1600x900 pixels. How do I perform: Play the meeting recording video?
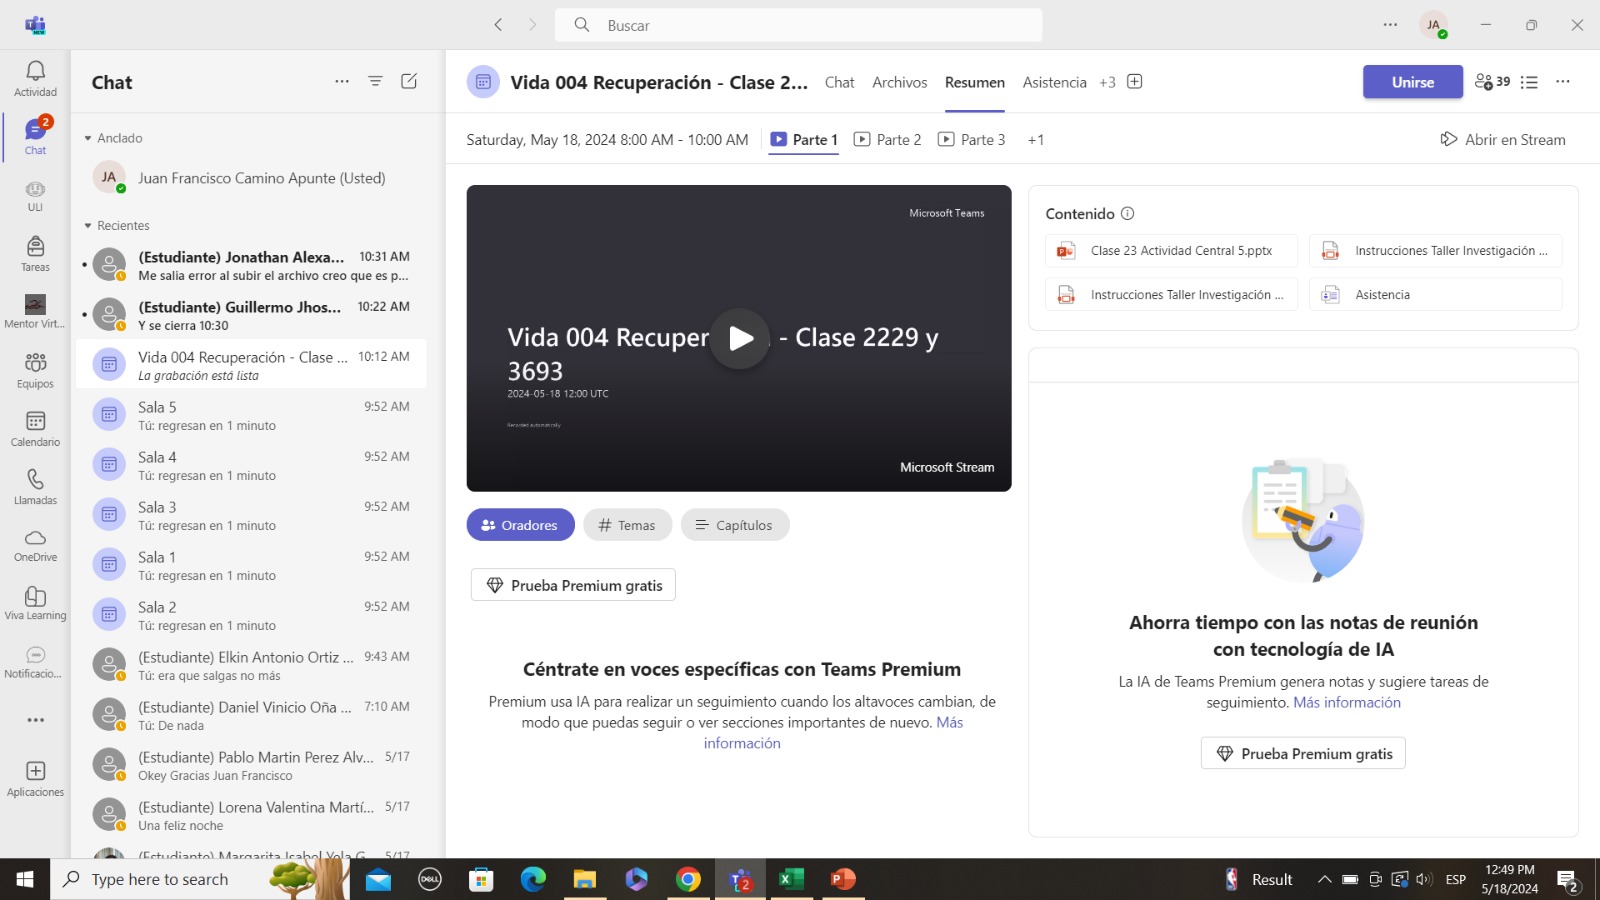click(740, 339)
